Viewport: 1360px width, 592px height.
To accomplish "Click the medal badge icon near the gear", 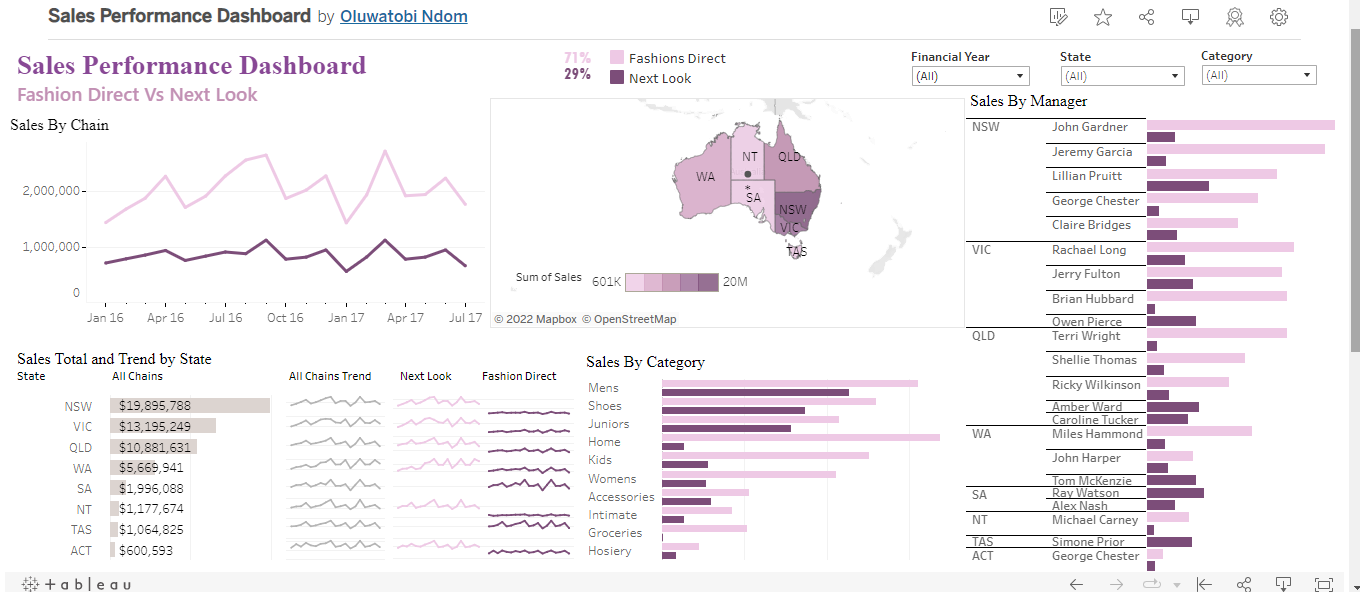I will 1235,17.
